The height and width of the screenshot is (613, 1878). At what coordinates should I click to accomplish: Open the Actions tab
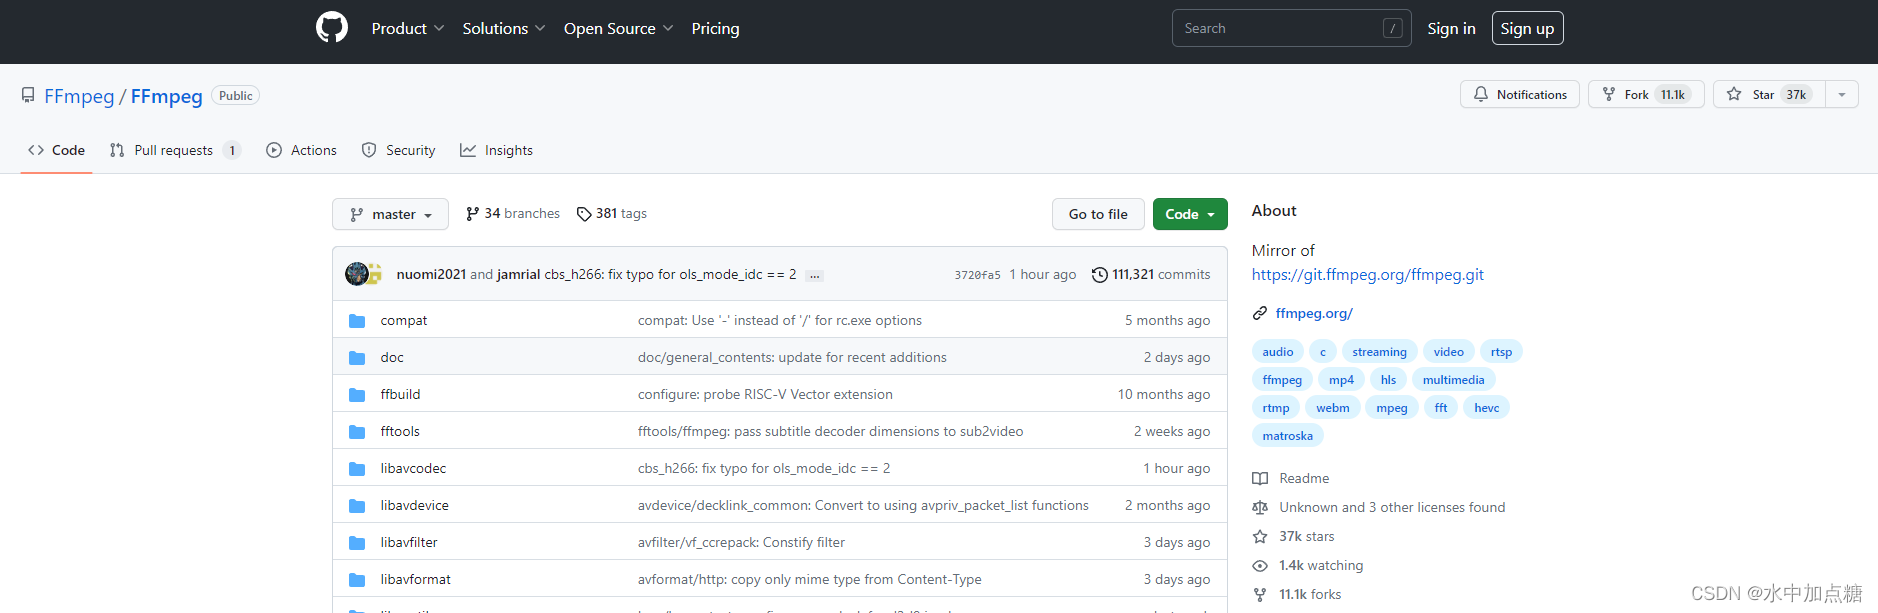[x=302, y=150]
